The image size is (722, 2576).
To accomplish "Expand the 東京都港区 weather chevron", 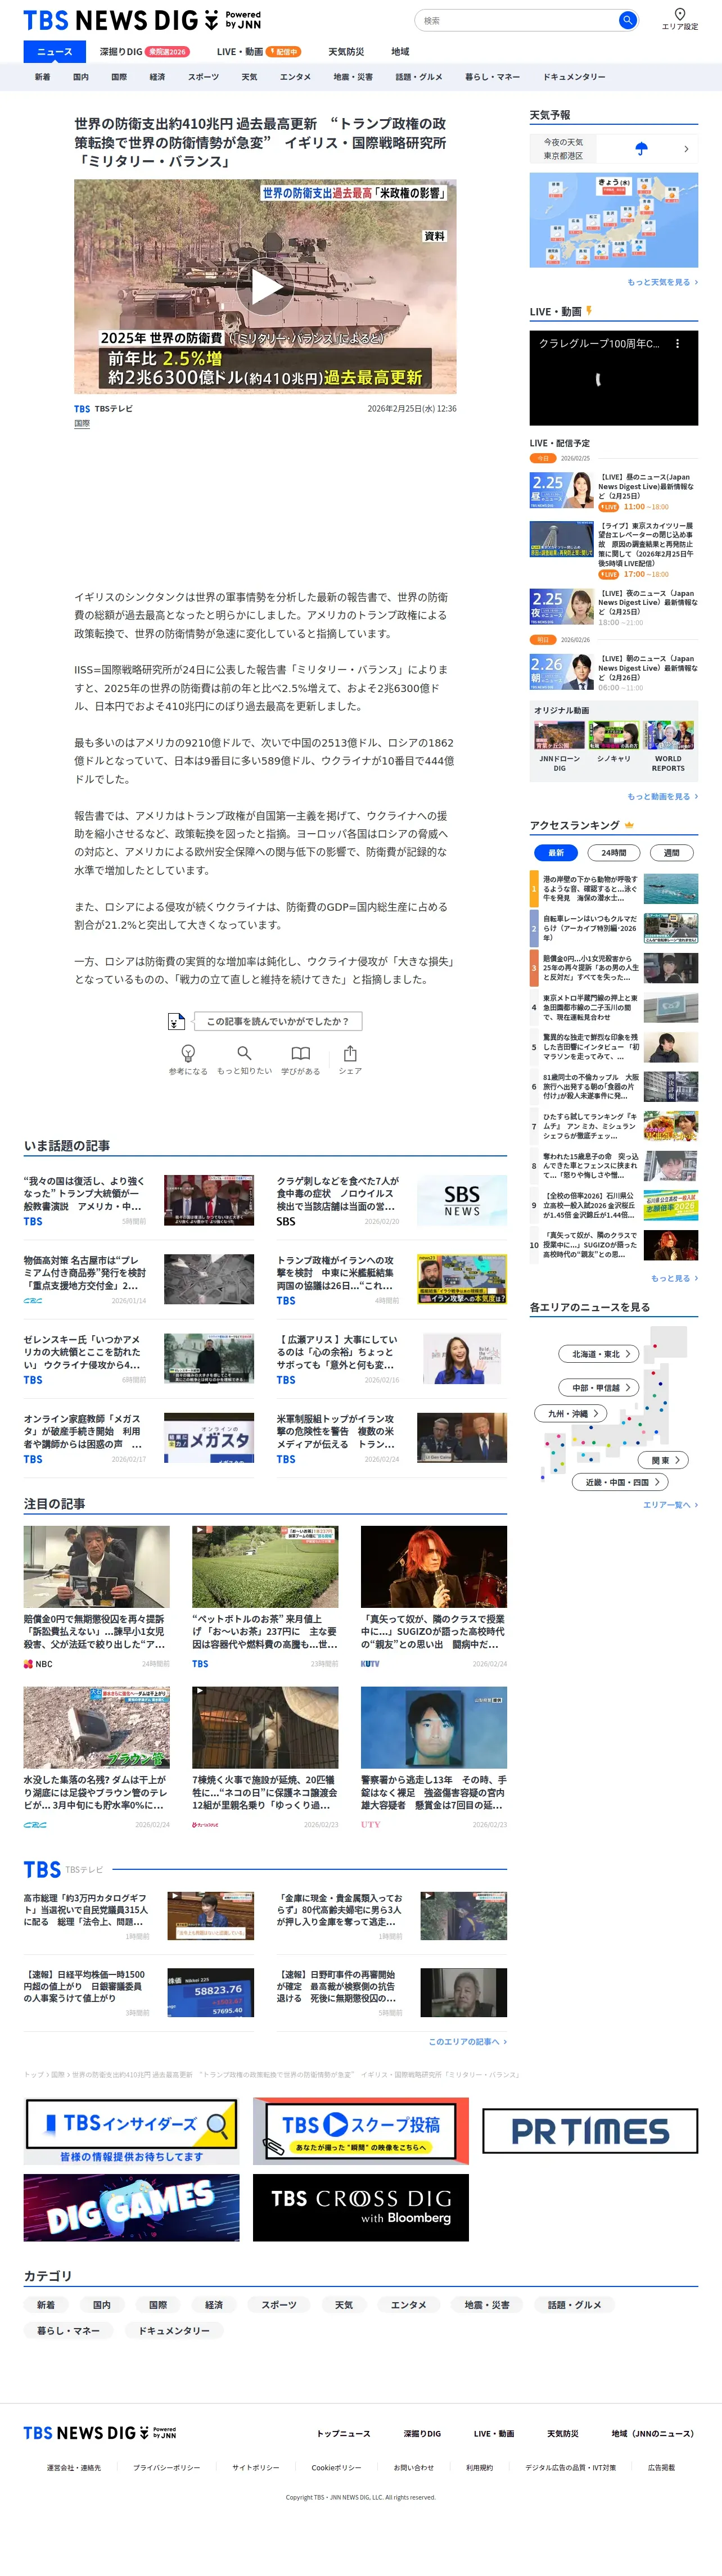I will tap(686, 149).
